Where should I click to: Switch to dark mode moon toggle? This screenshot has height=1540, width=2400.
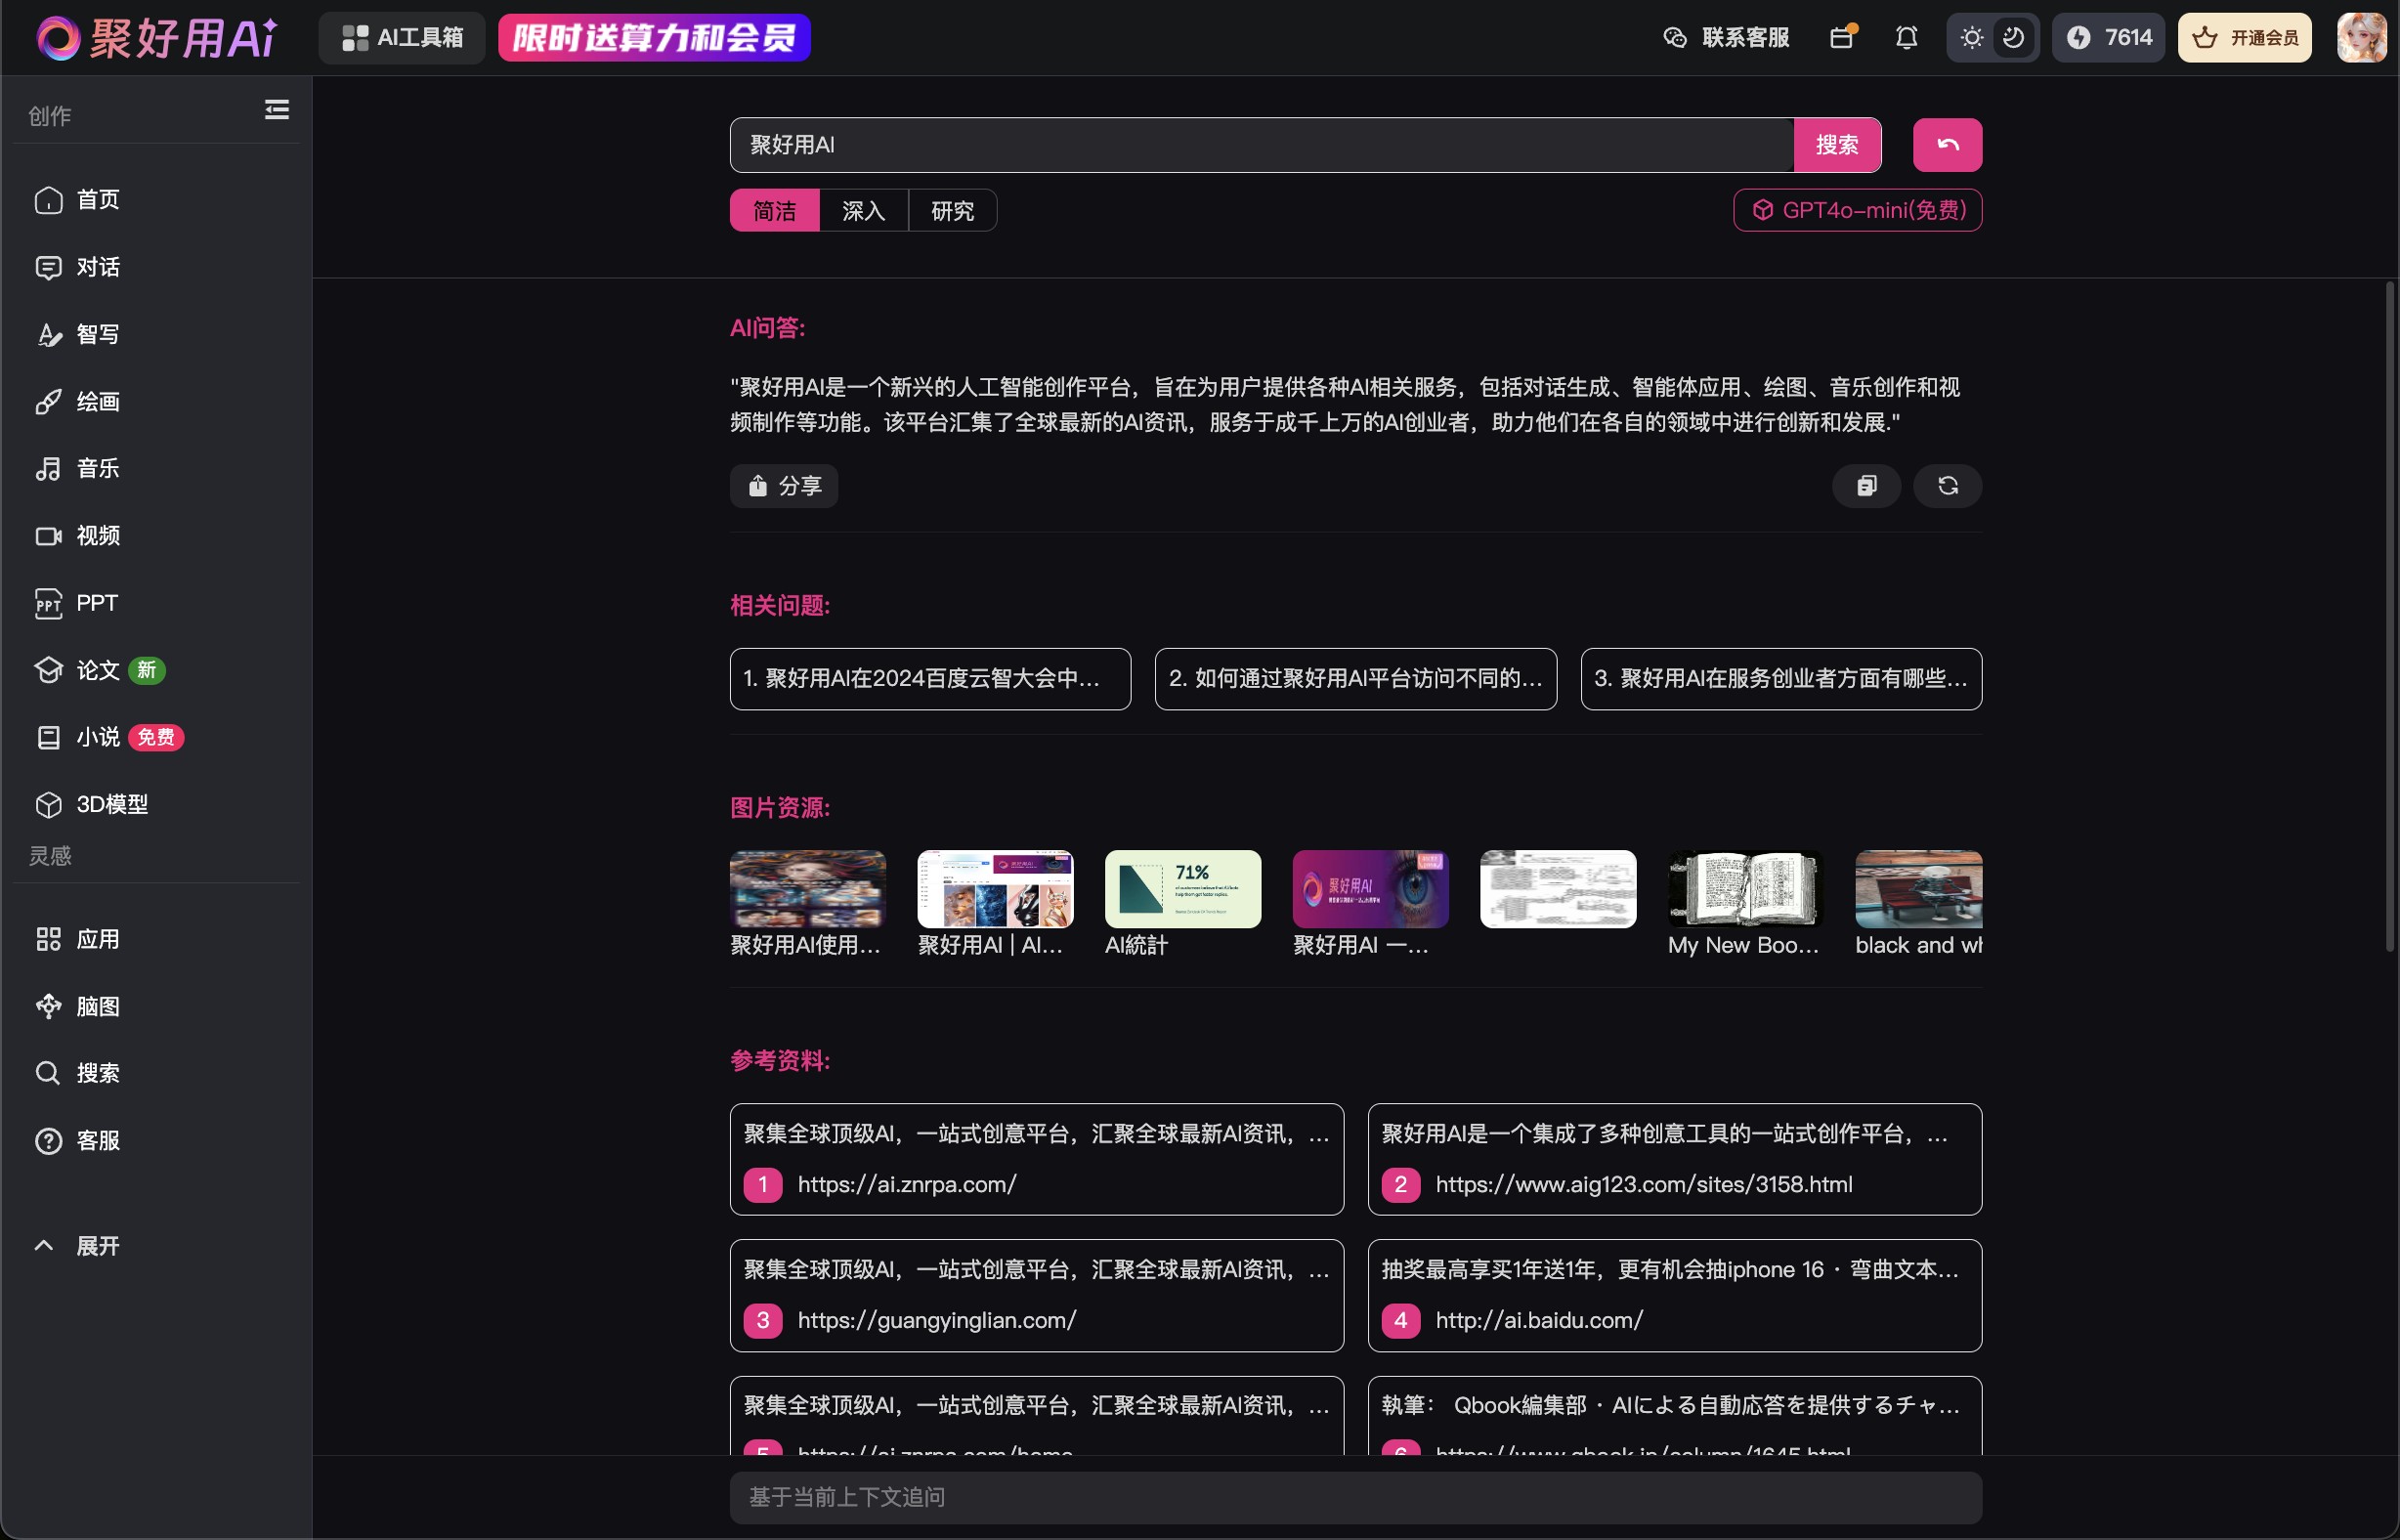tap(2013, 38)
